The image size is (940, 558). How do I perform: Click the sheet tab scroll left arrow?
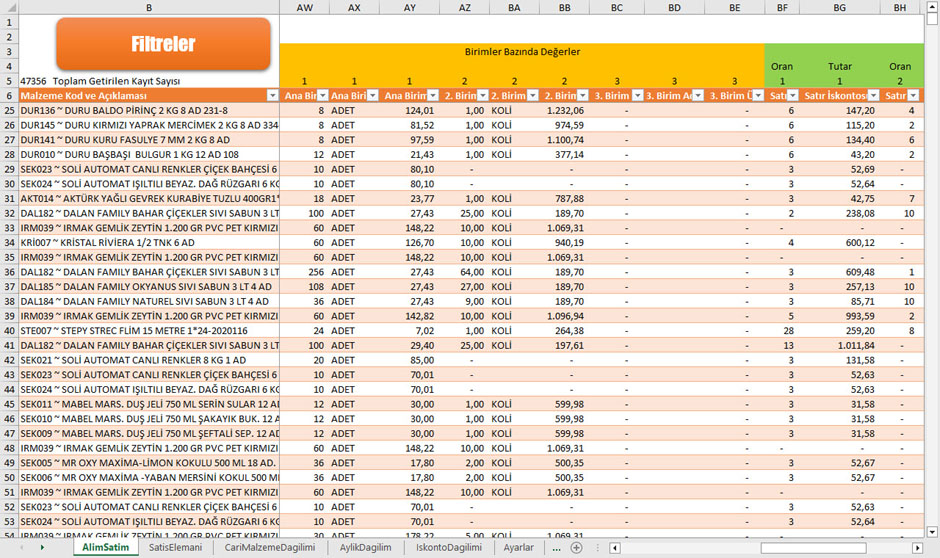point(22,547)
